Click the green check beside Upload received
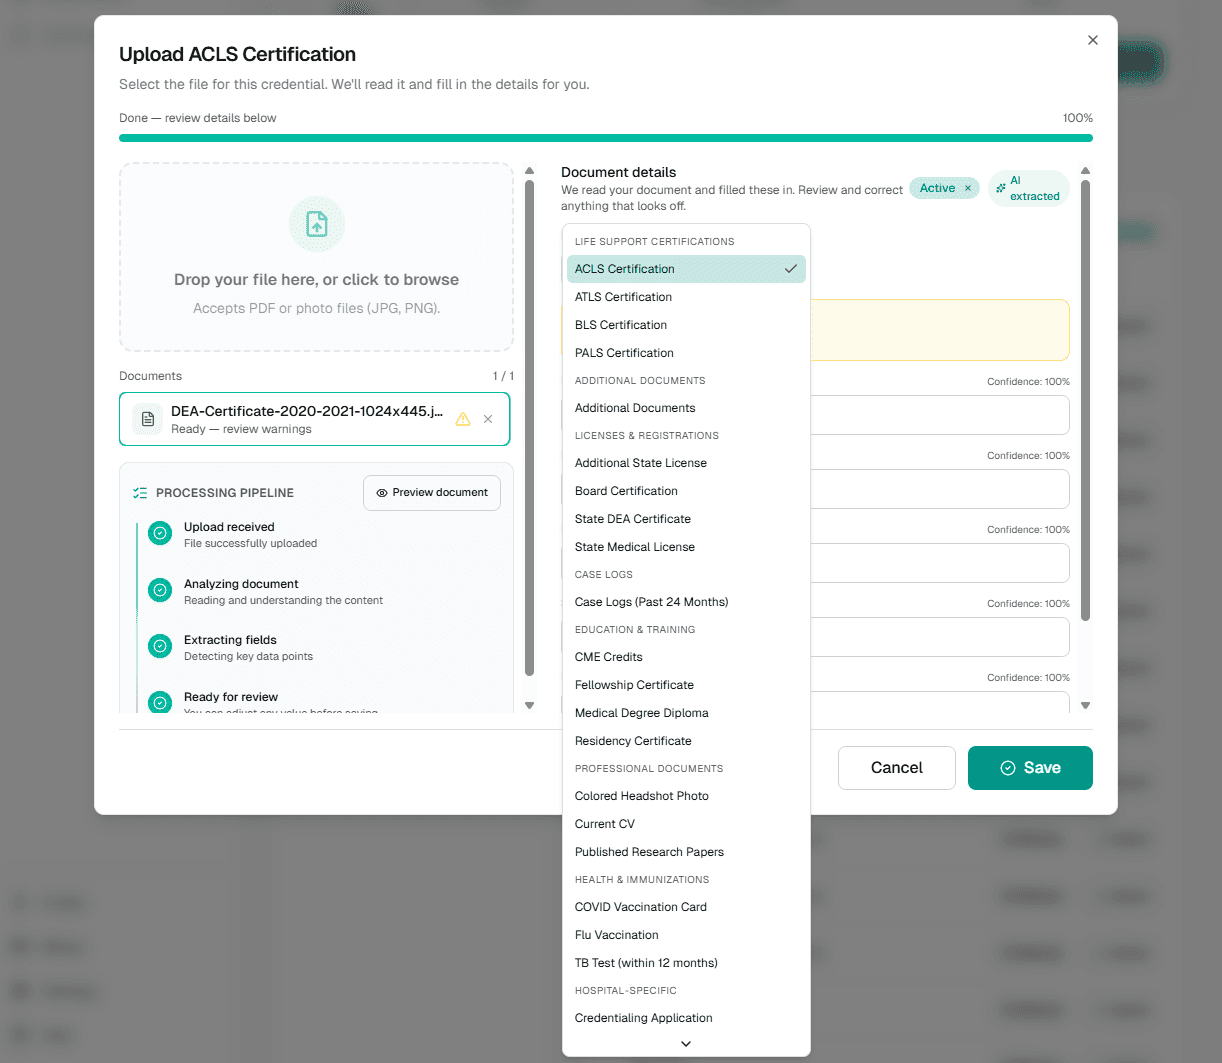Viewport: 1222px width, 1063px height. click(160, 533)
